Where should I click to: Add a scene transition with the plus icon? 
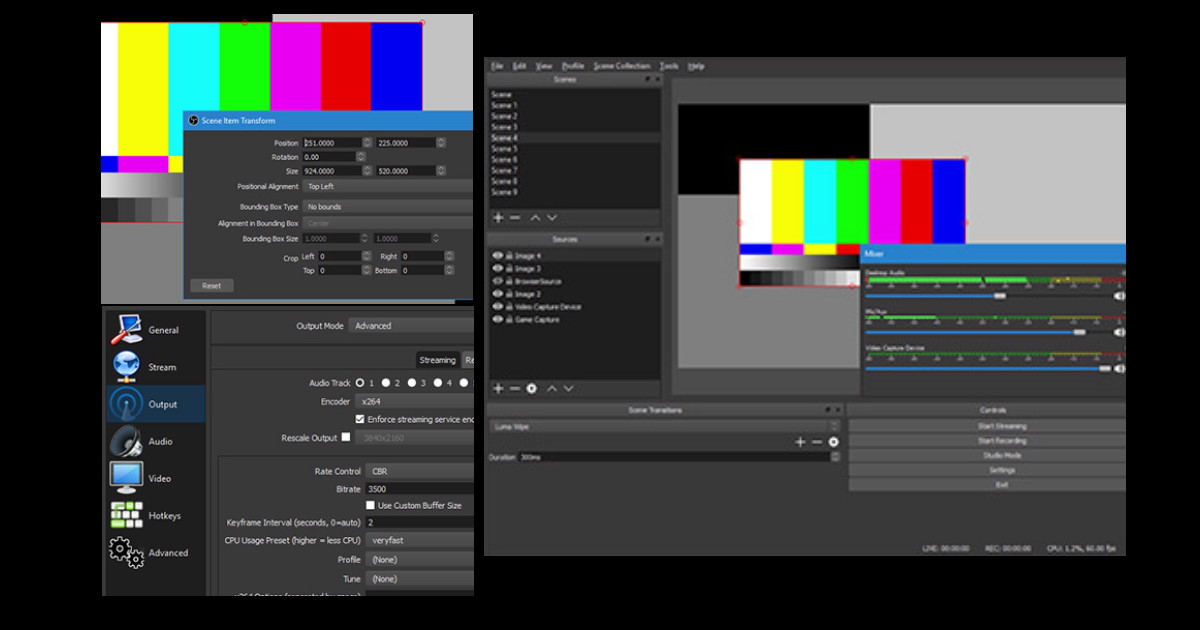pos(800,441)
